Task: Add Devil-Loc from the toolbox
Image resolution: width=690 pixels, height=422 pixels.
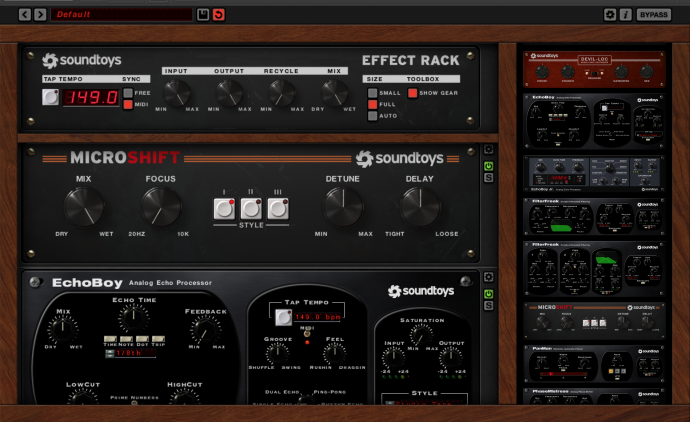Action: tap(594, 70)
